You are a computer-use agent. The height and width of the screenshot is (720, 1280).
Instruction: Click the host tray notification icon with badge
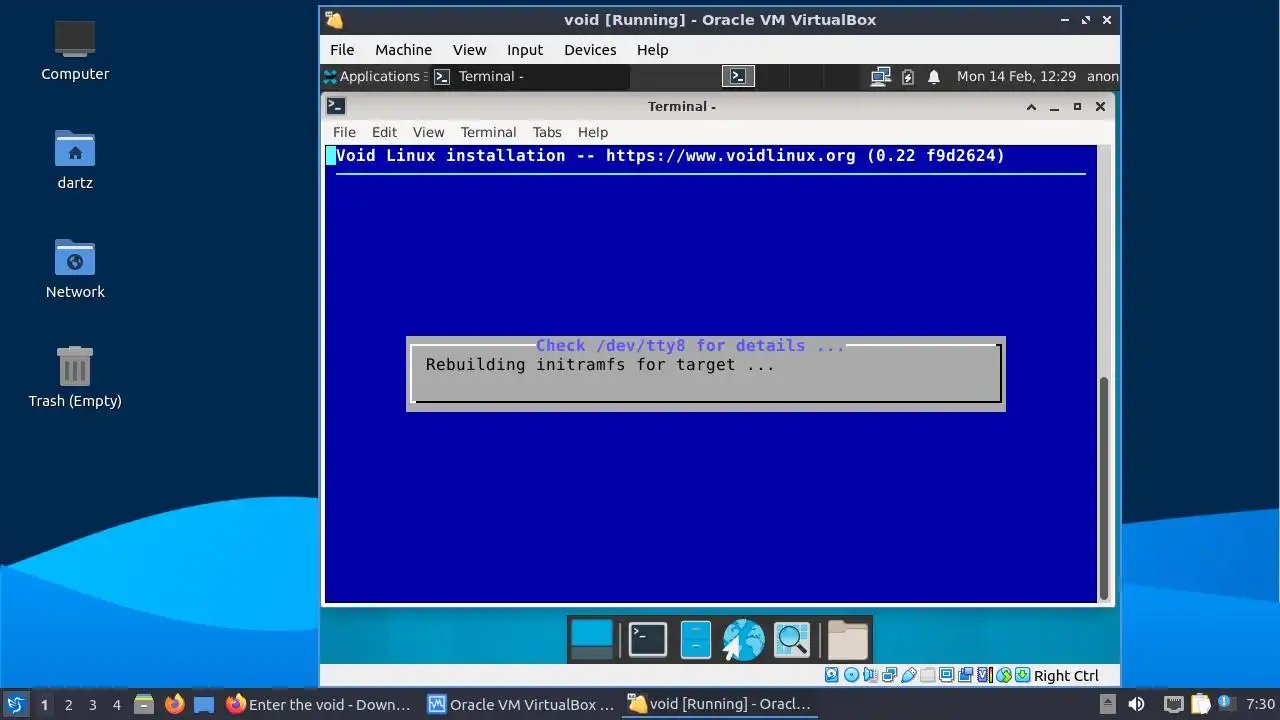click(1226, 704)
